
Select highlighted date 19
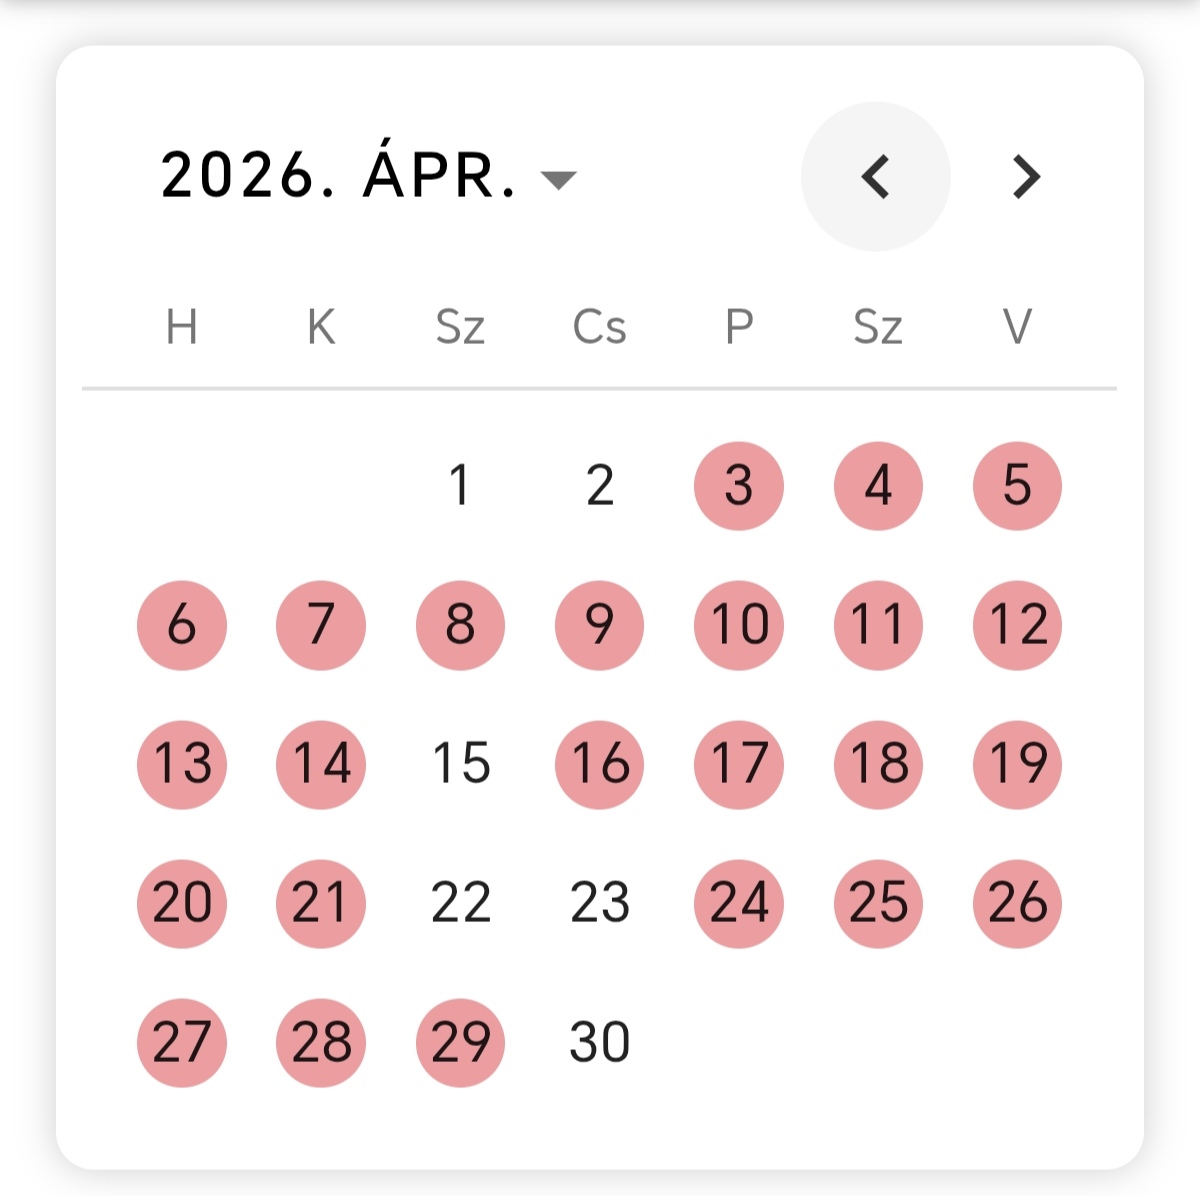pyautogui.click(x=1017, y=764)
